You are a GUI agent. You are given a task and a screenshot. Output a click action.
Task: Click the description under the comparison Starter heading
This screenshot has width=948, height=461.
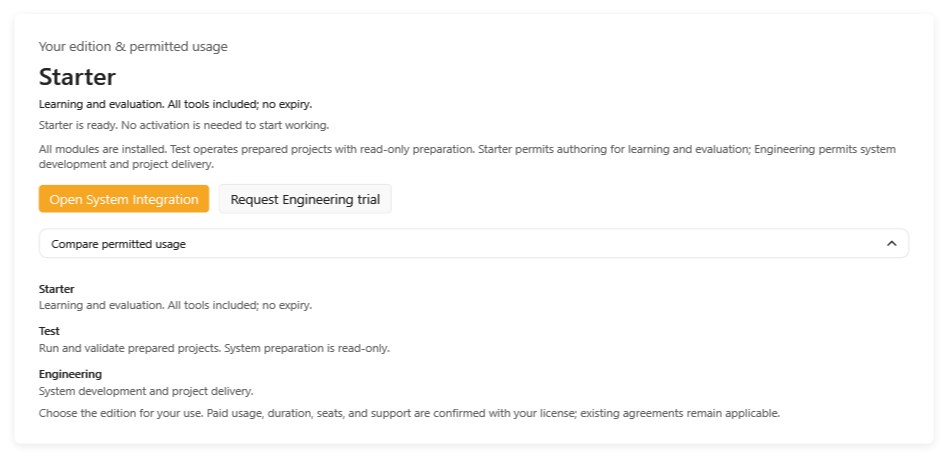point(175,306)
